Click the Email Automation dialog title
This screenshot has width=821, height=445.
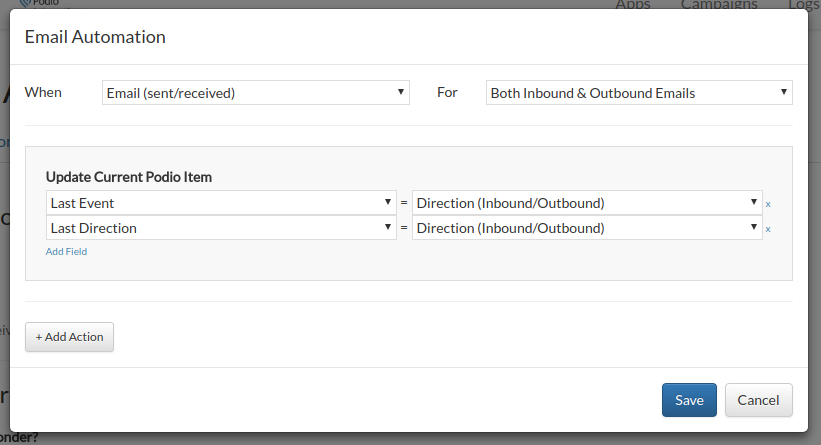pyautogui.click(x=95, y=37)
